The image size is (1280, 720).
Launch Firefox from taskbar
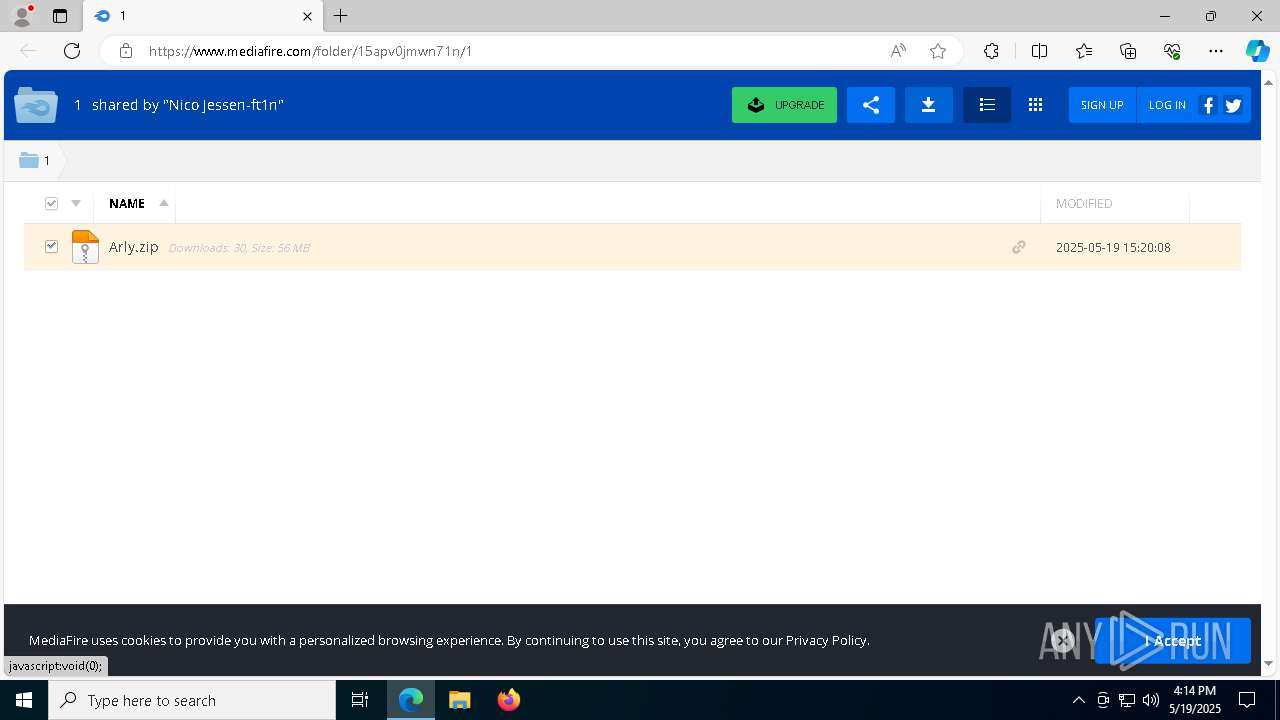(x=508, y=700)
